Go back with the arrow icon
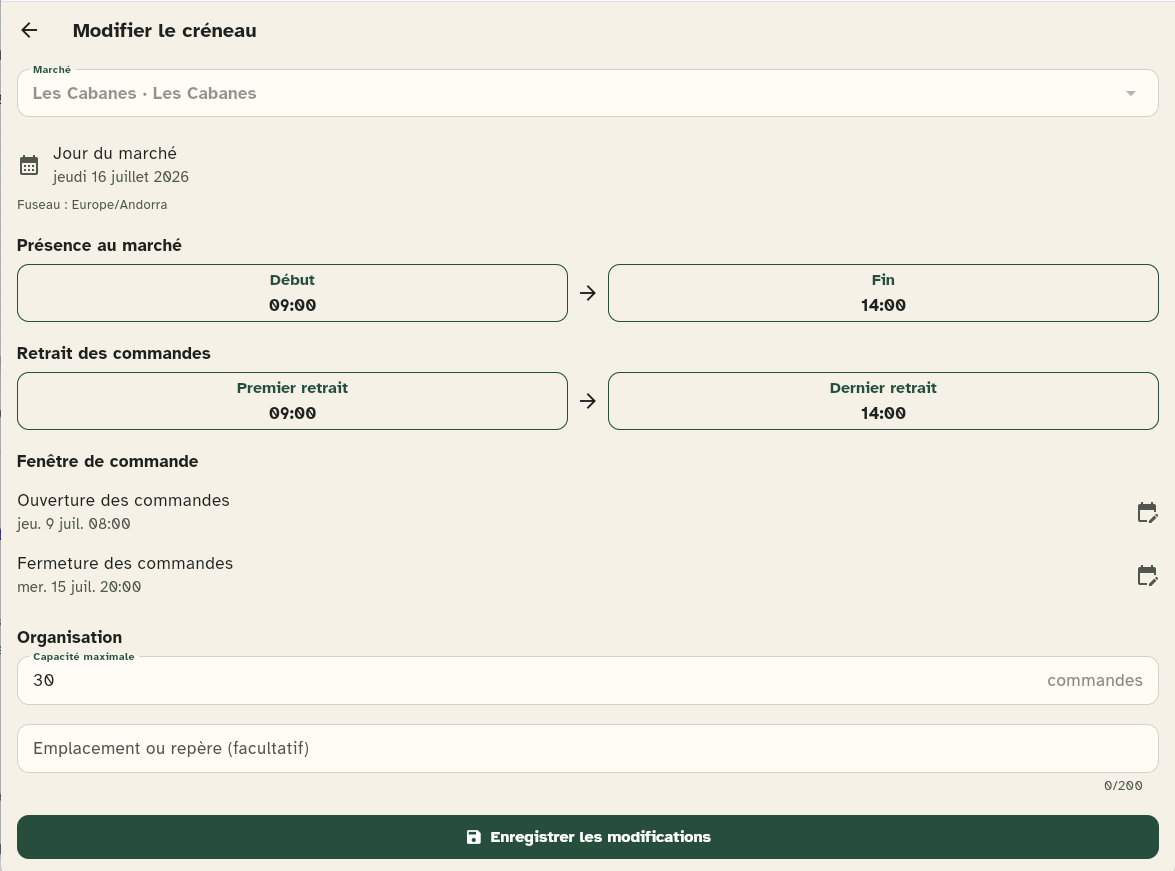This screenshot has width=1175, height=871. click(x=29, y=30)
